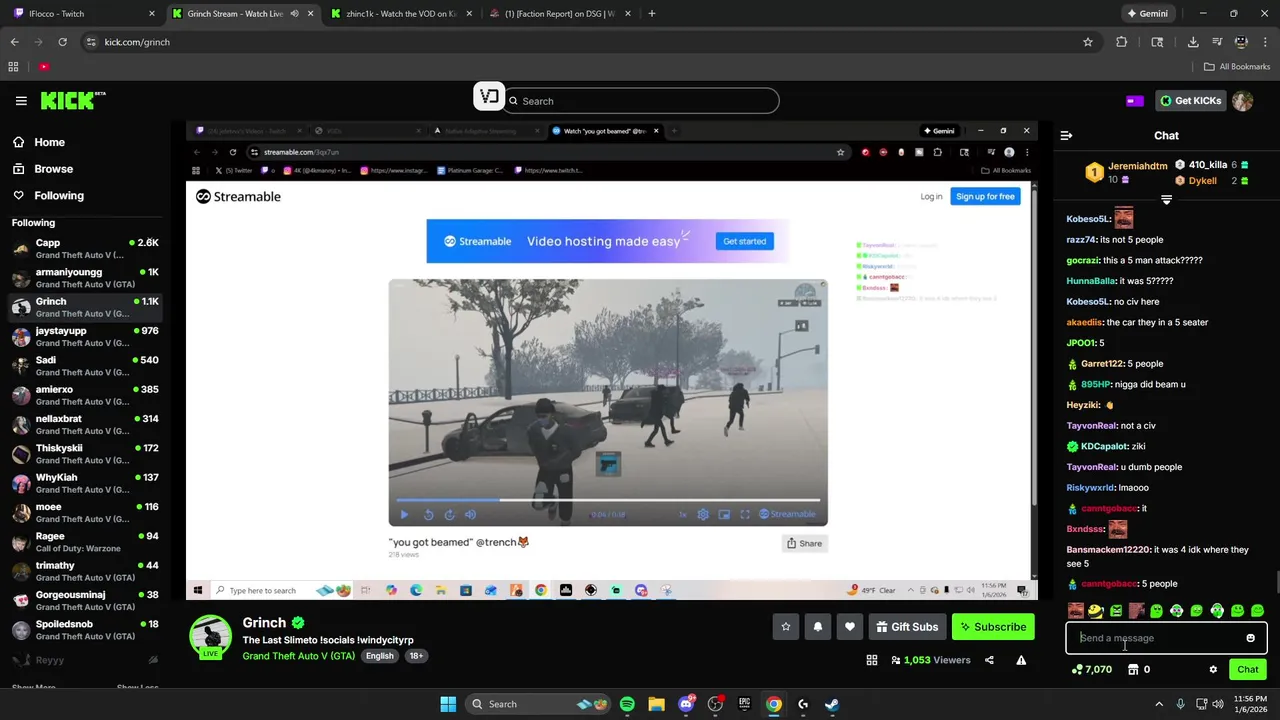Open the user profile avatar menu
Viewport: 1280px width, 720px height.
(1243, 101)
